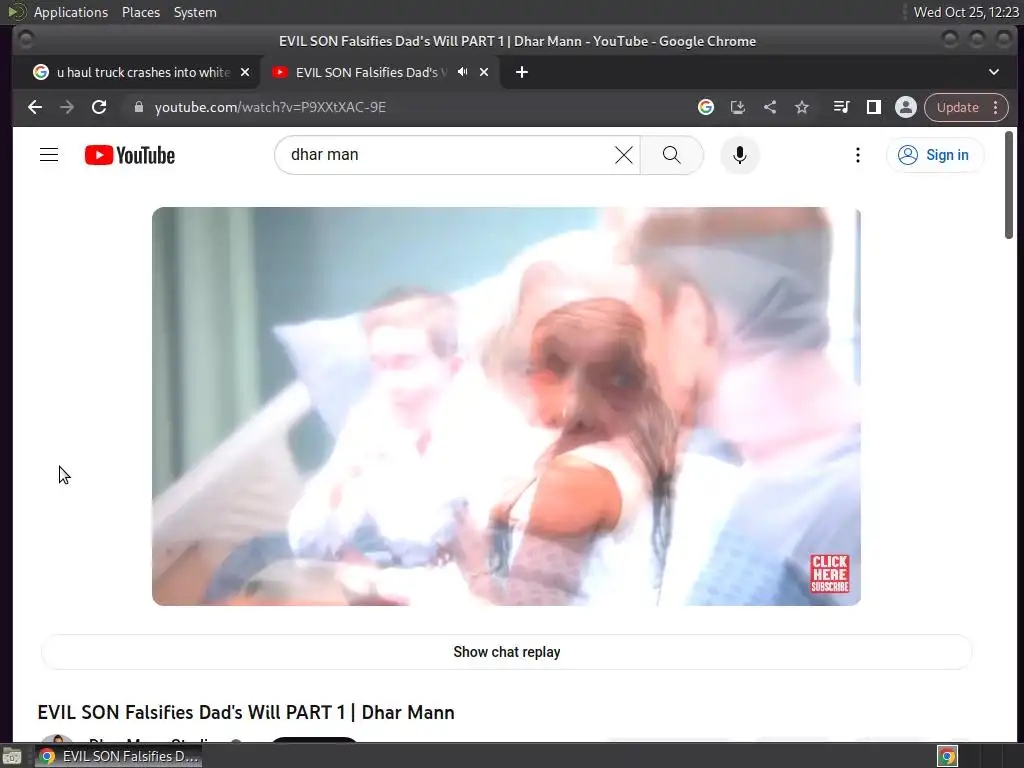Open the Chrome profile avatar
The width and height of the screenshot is (1024, 768).
(x=905, y=107)
